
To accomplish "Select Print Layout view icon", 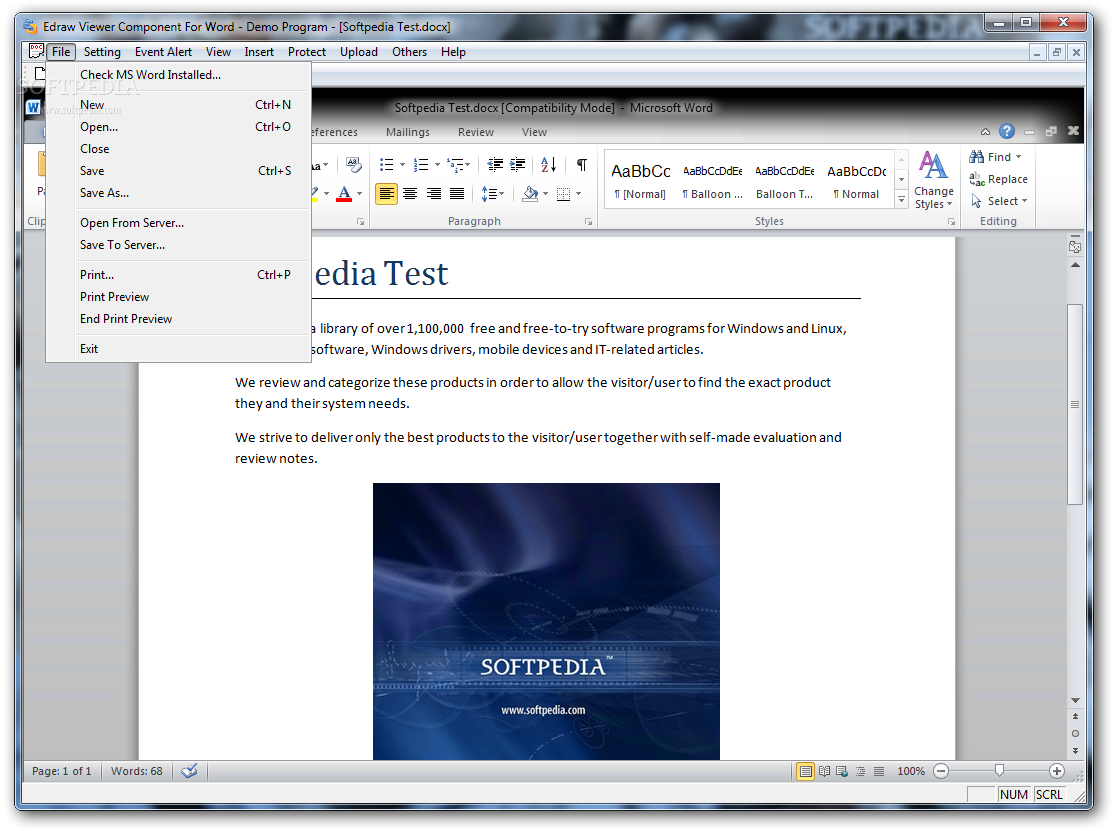I will pos(805,771).
